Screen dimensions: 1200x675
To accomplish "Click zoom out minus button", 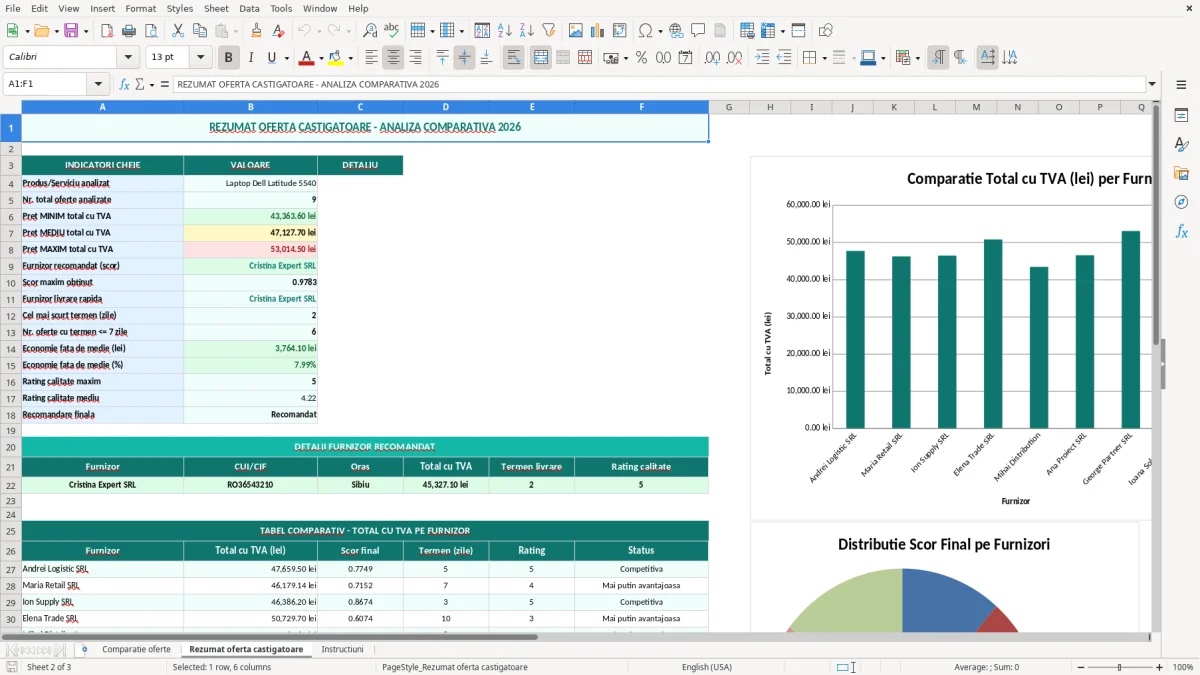I will (x=1080, y=667).
